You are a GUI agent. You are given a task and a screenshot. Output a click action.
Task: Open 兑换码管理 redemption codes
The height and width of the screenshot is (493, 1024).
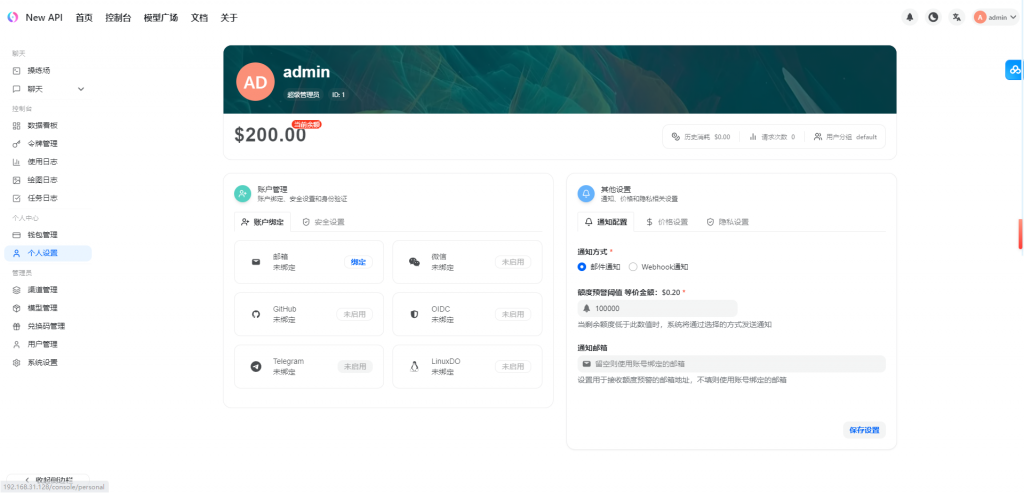(x=48, y=326)
